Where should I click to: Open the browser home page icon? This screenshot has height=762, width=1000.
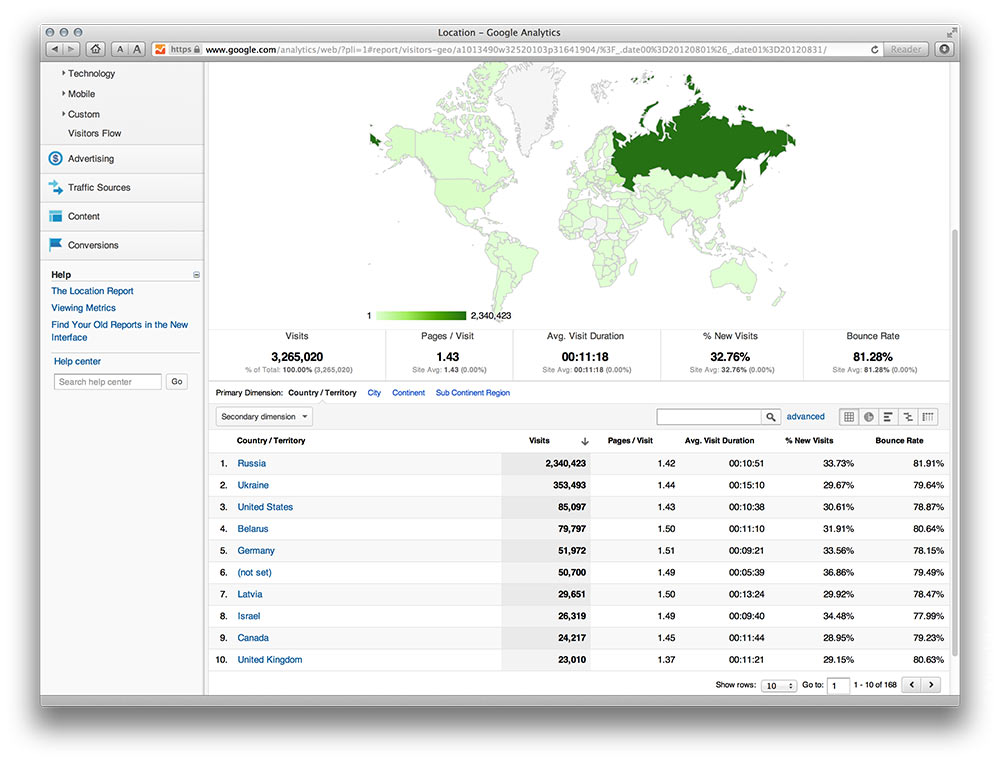tap(96, 49)
